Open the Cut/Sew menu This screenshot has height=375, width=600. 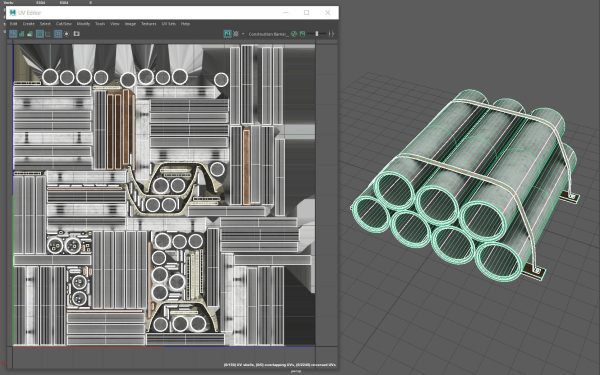64,24
